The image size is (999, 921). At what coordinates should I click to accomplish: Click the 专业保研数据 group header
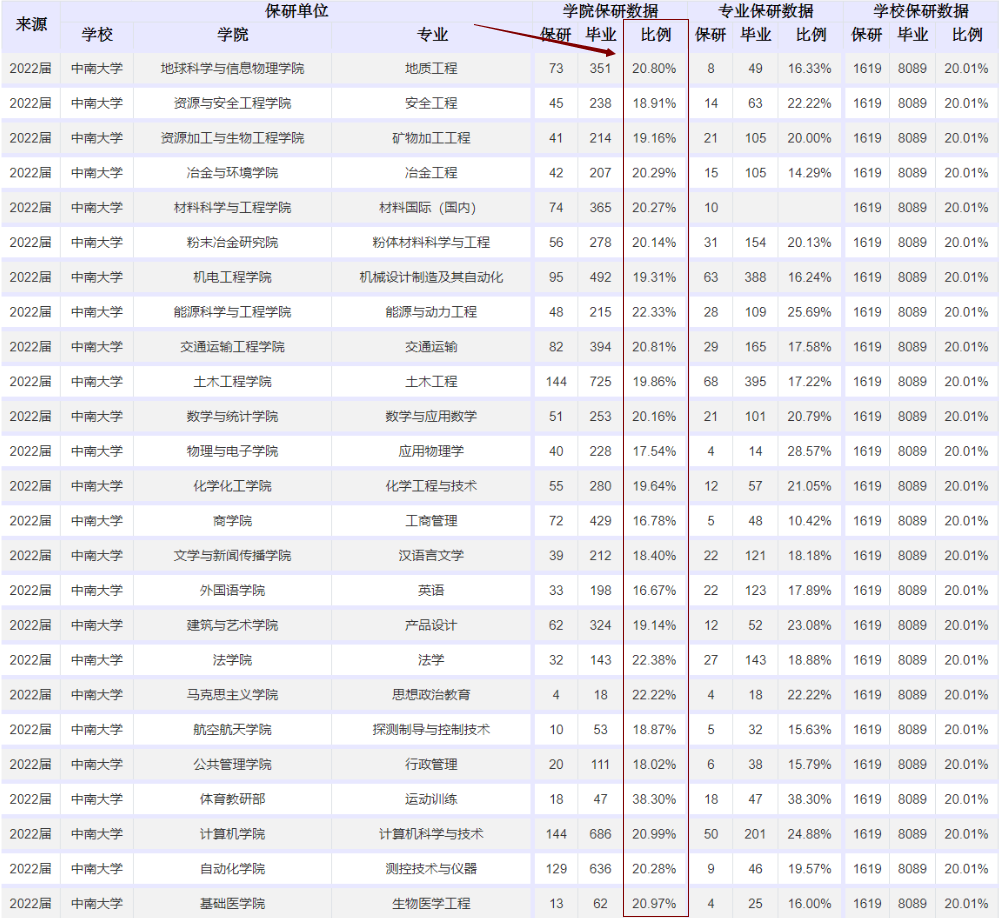point(766,11)
